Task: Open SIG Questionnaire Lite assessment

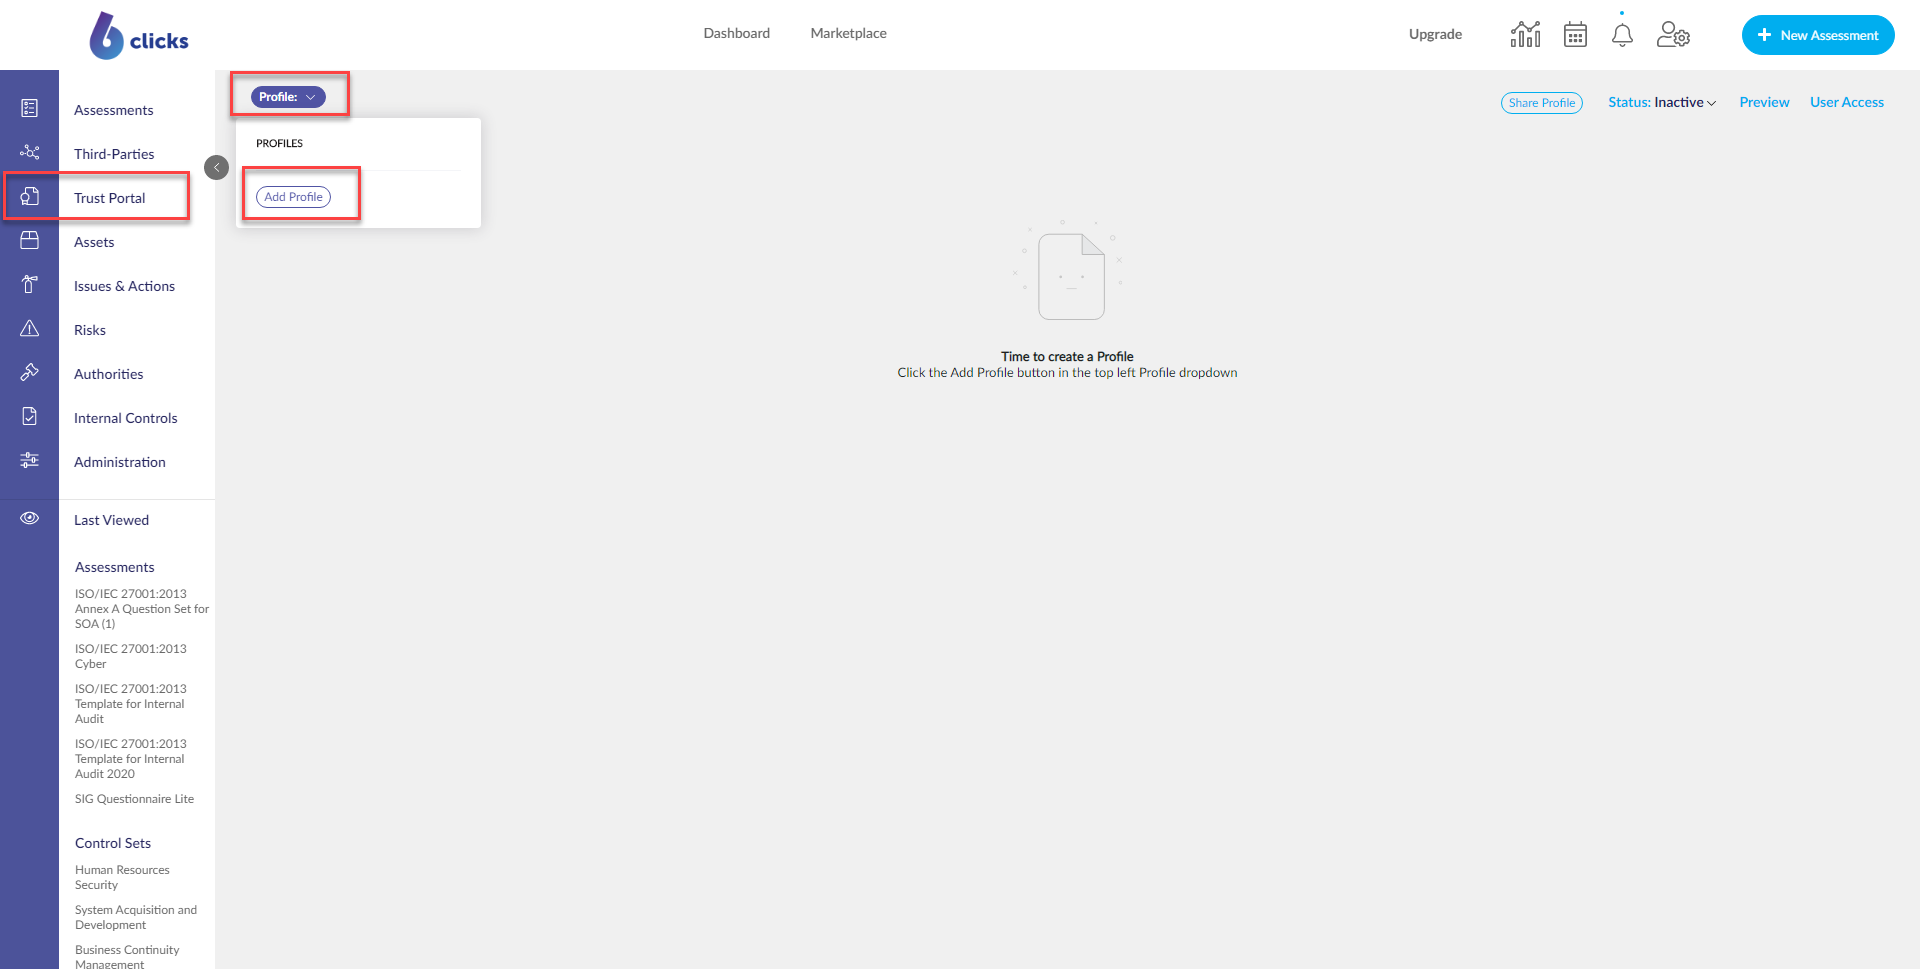Action: point(134,799)
